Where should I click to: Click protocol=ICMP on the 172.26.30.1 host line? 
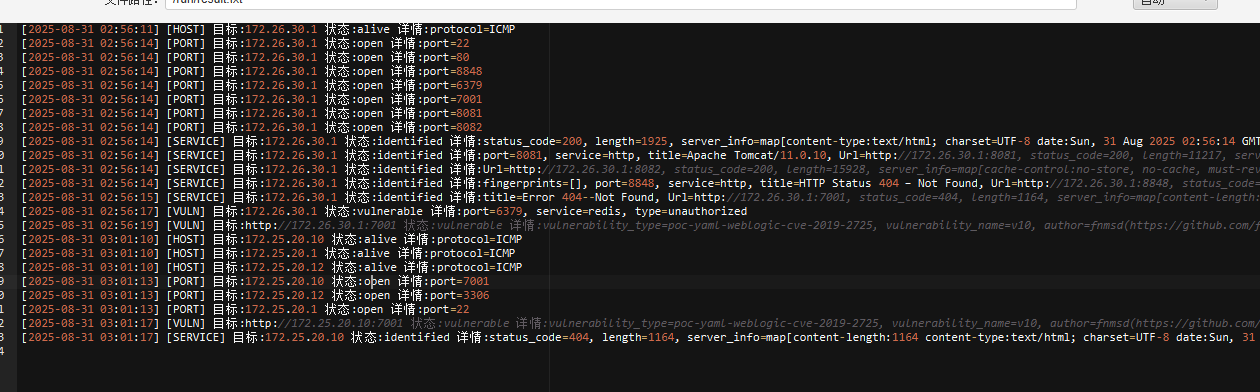[472, 29]
